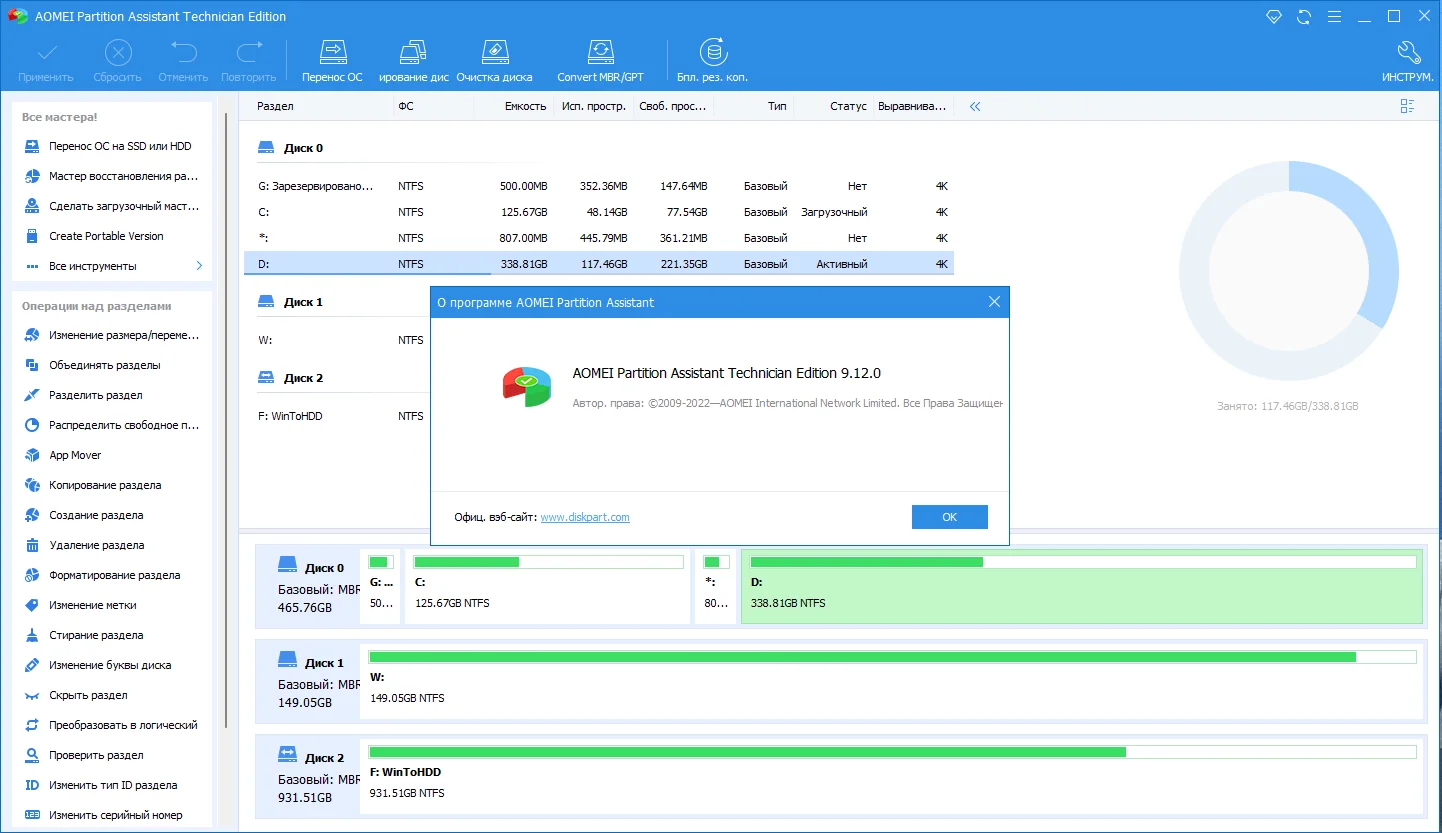Click OK in the About dialog
The image size is (1442, 833).
pos(950,517)
